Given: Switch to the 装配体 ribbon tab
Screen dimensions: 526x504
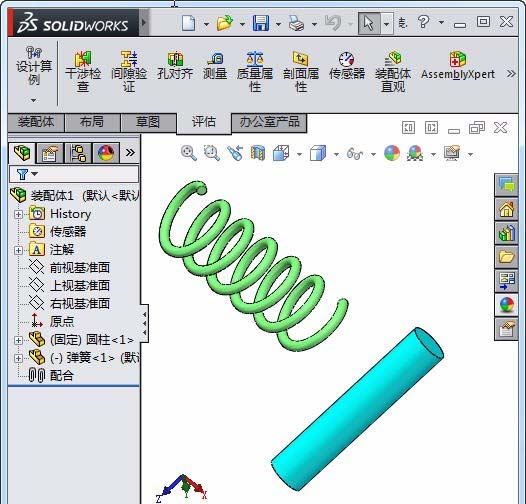Looking at the screenshot, I should (36, 122).
